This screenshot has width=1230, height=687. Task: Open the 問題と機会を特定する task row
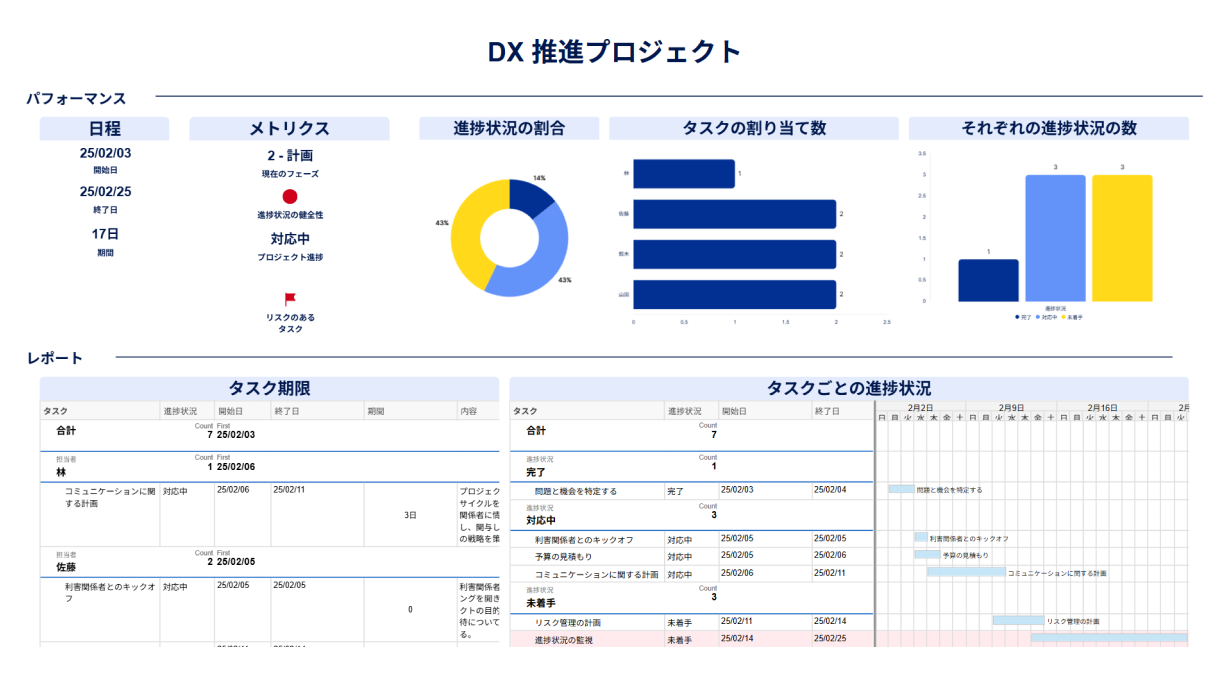[576, 491]
